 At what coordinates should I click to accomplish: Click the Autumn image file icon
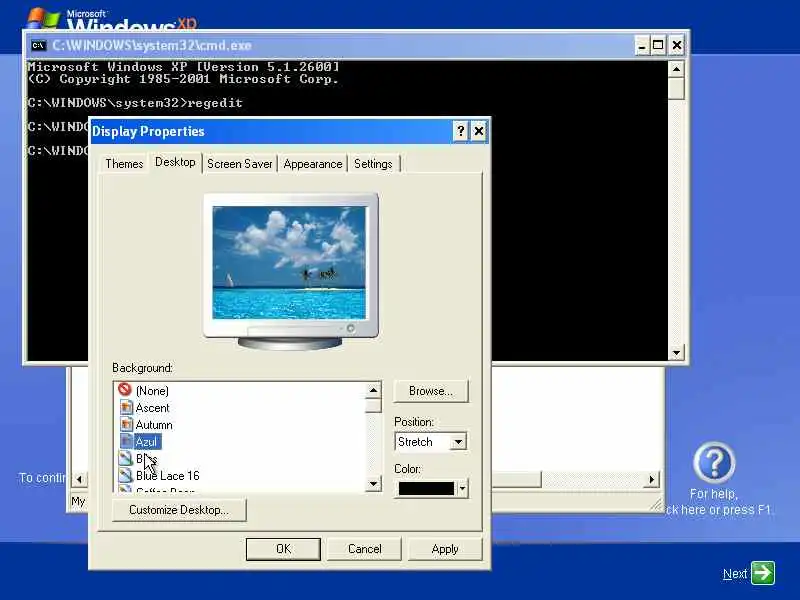point(126,424)
